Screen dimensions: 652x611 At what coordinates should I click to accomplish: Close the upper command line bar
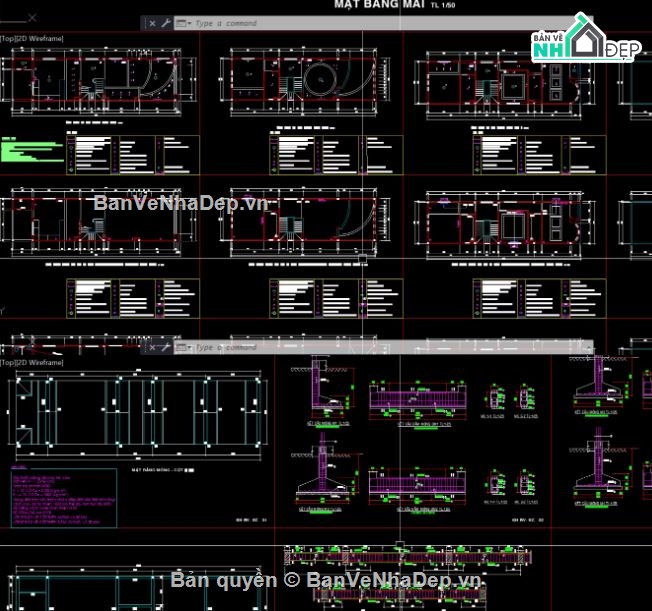tap(152, 22)
